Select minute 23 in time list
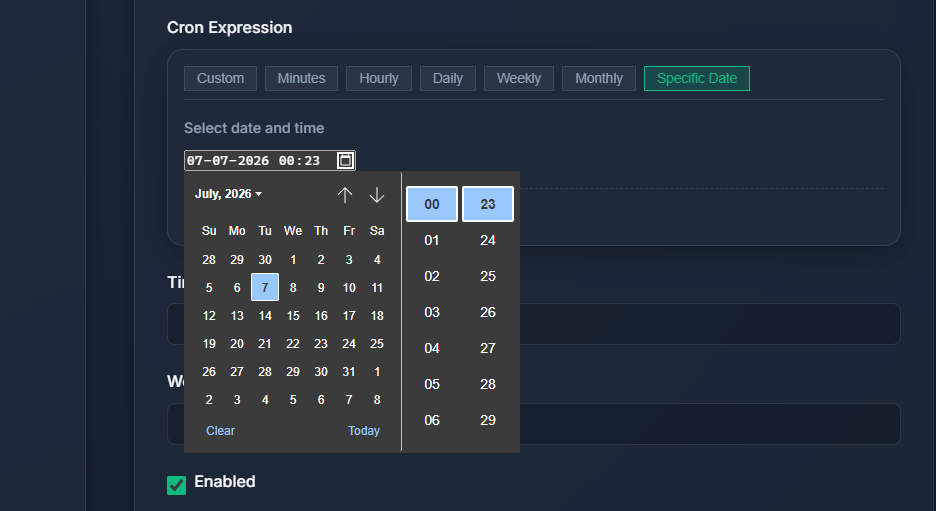 pos(488,204)
